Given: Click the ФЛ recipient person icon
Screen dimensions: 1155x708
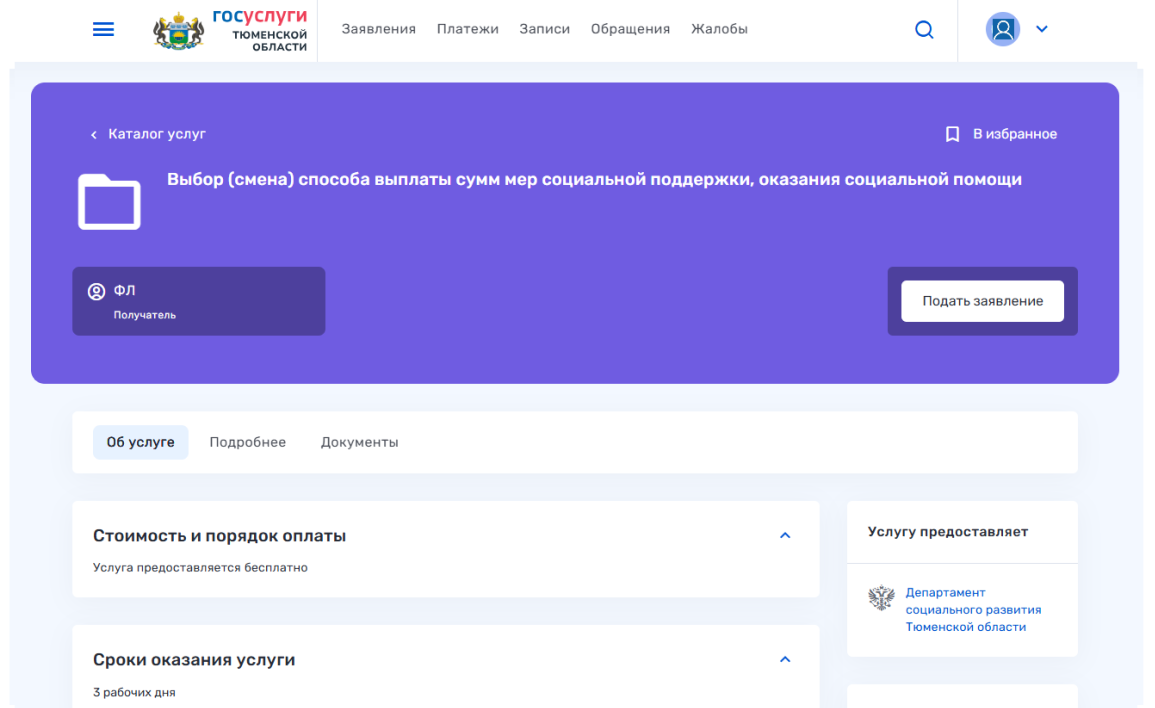Looking at the screenshot, I should tap(96, 292).
